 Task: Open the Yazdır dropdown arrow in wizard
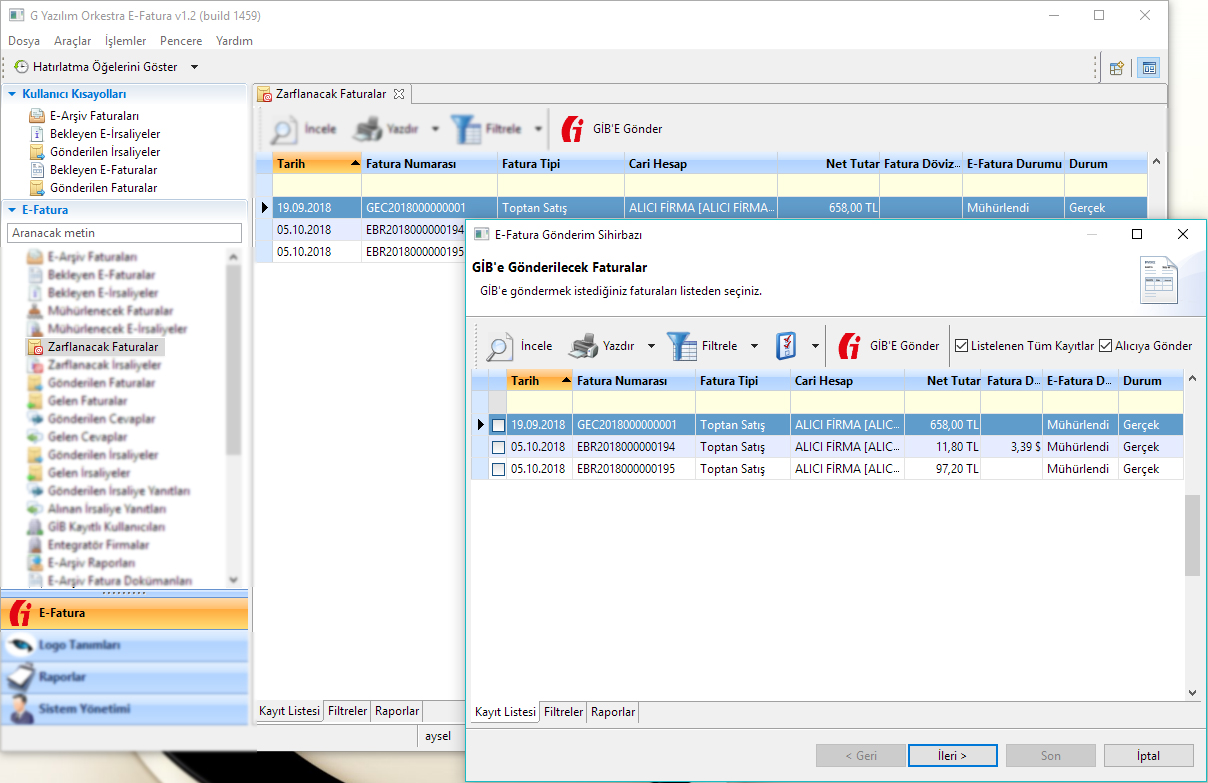[x=651, y=347]
